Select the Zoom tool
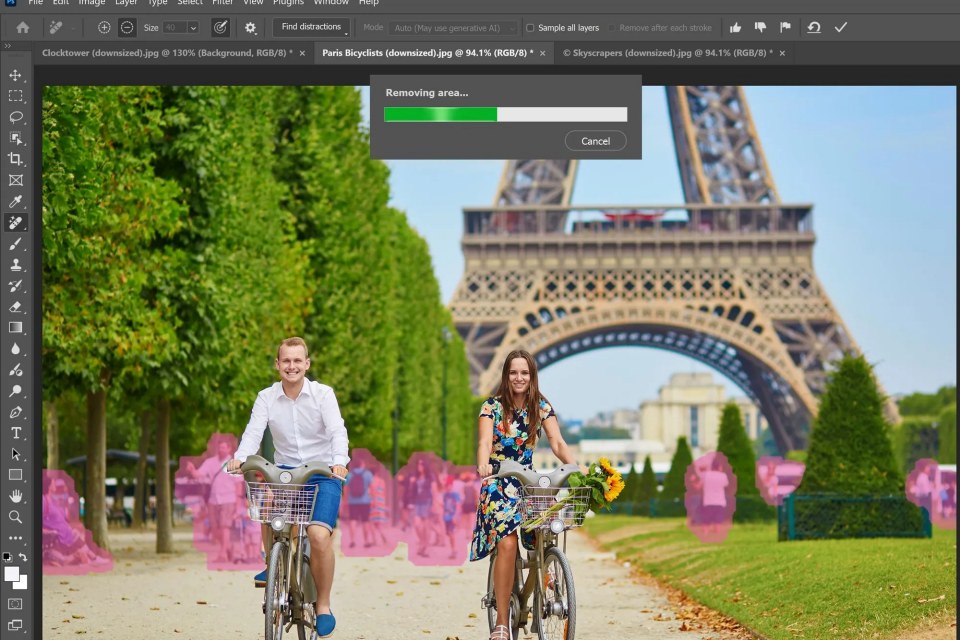The width and height of the screenshot is (960, 640). point(16,518)
